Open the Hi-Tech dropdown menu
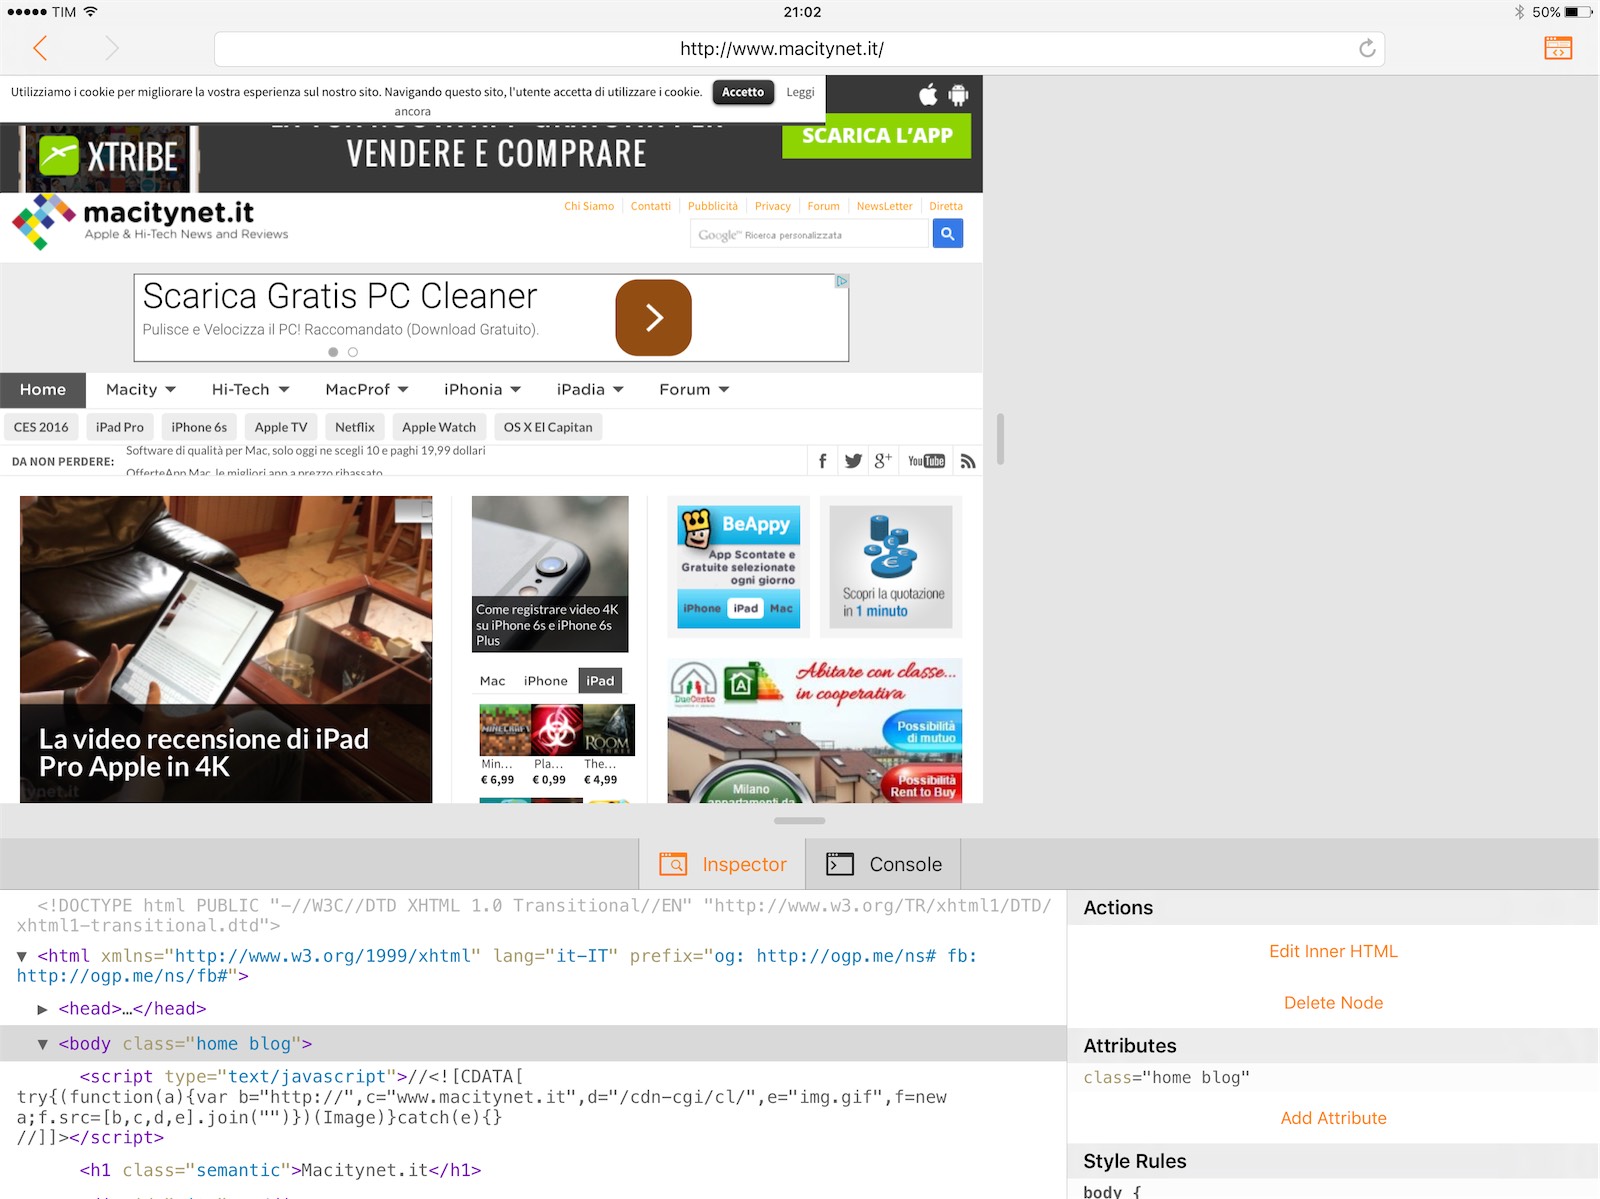 click(x=250, y=390)
